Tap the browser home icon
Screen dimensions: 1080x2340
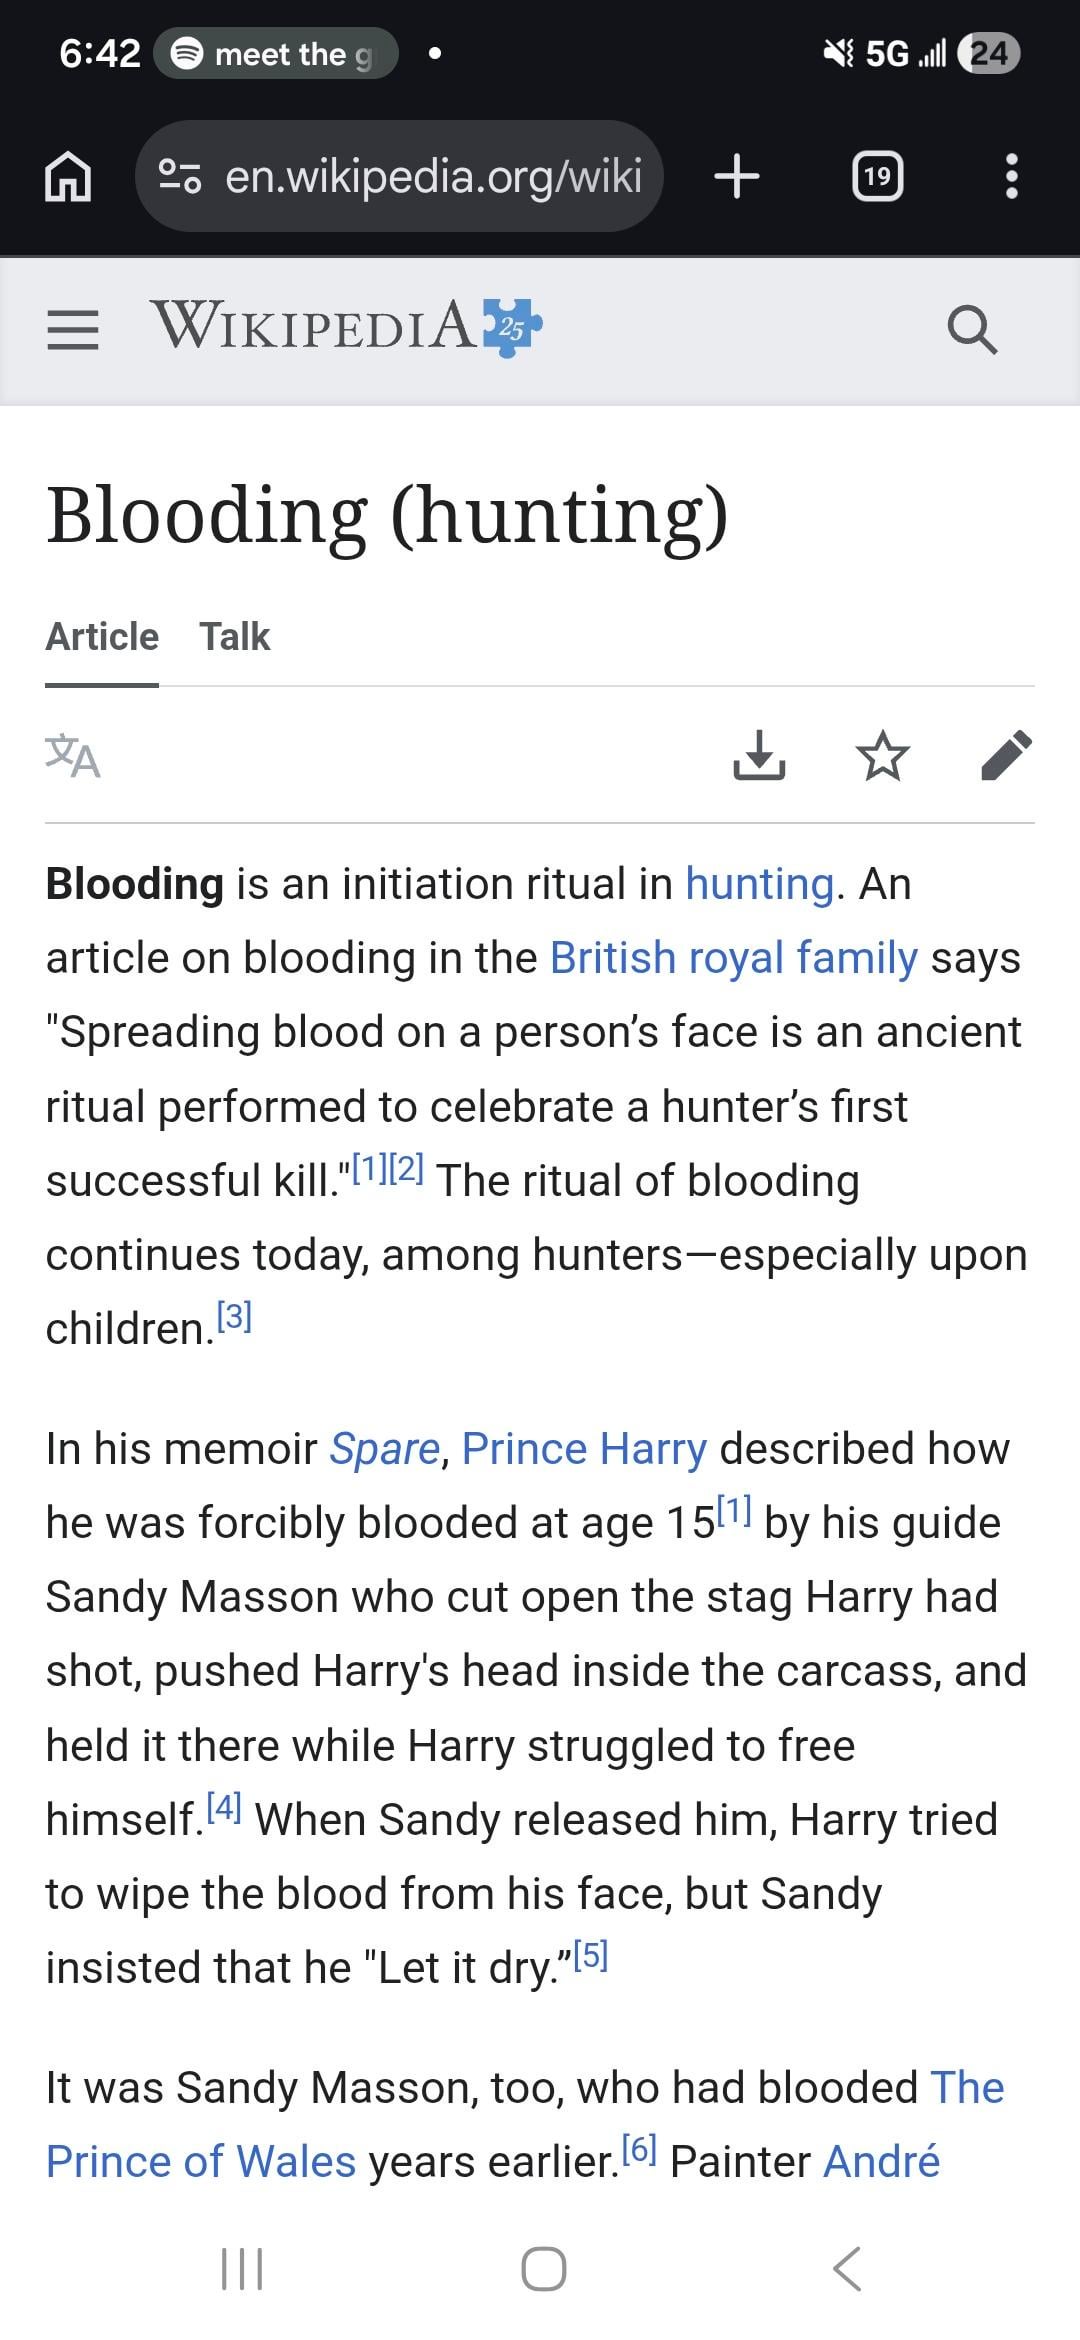click(x=68, y=177)
